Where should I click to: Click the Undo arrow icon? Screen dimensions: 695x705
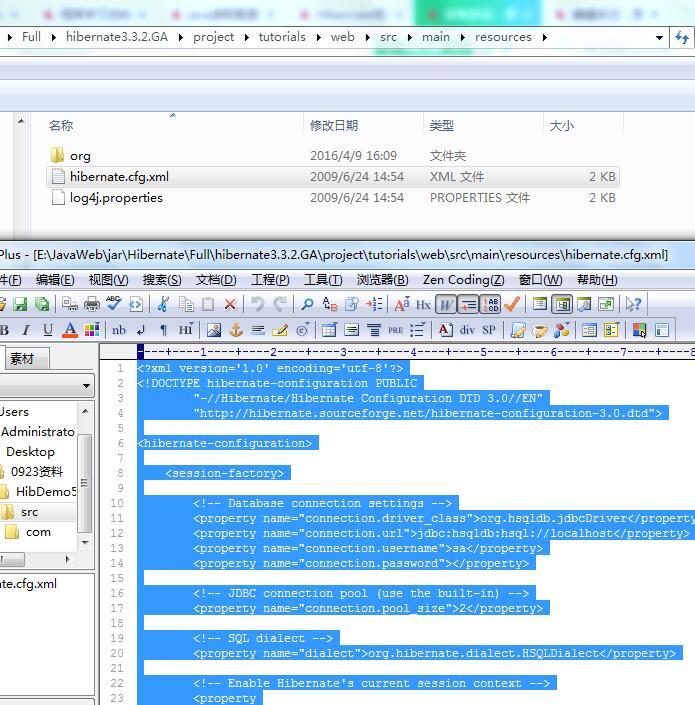[258, 304]
